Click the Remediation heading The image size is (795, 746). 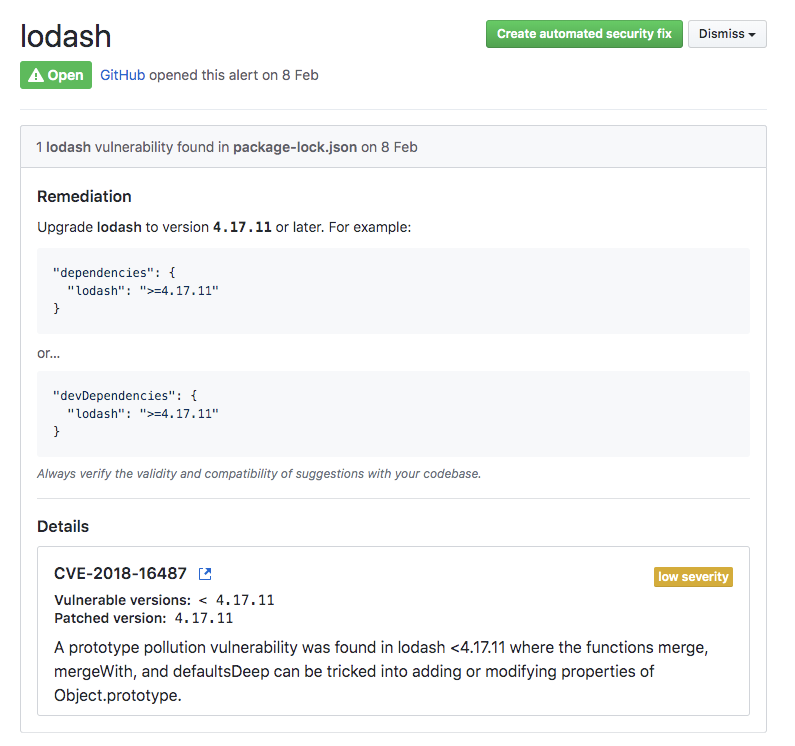(x=84, y=196)
